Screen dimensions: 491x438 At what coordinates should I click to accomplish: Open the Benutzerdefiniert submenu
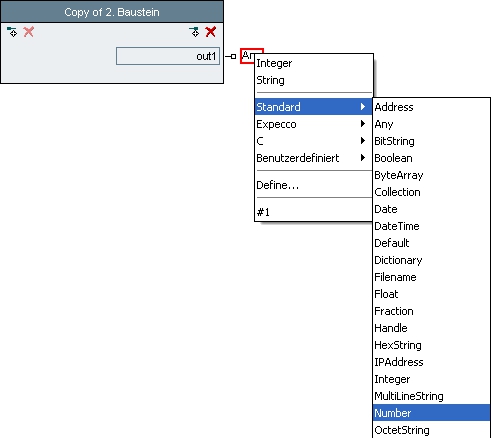(313, 158)
